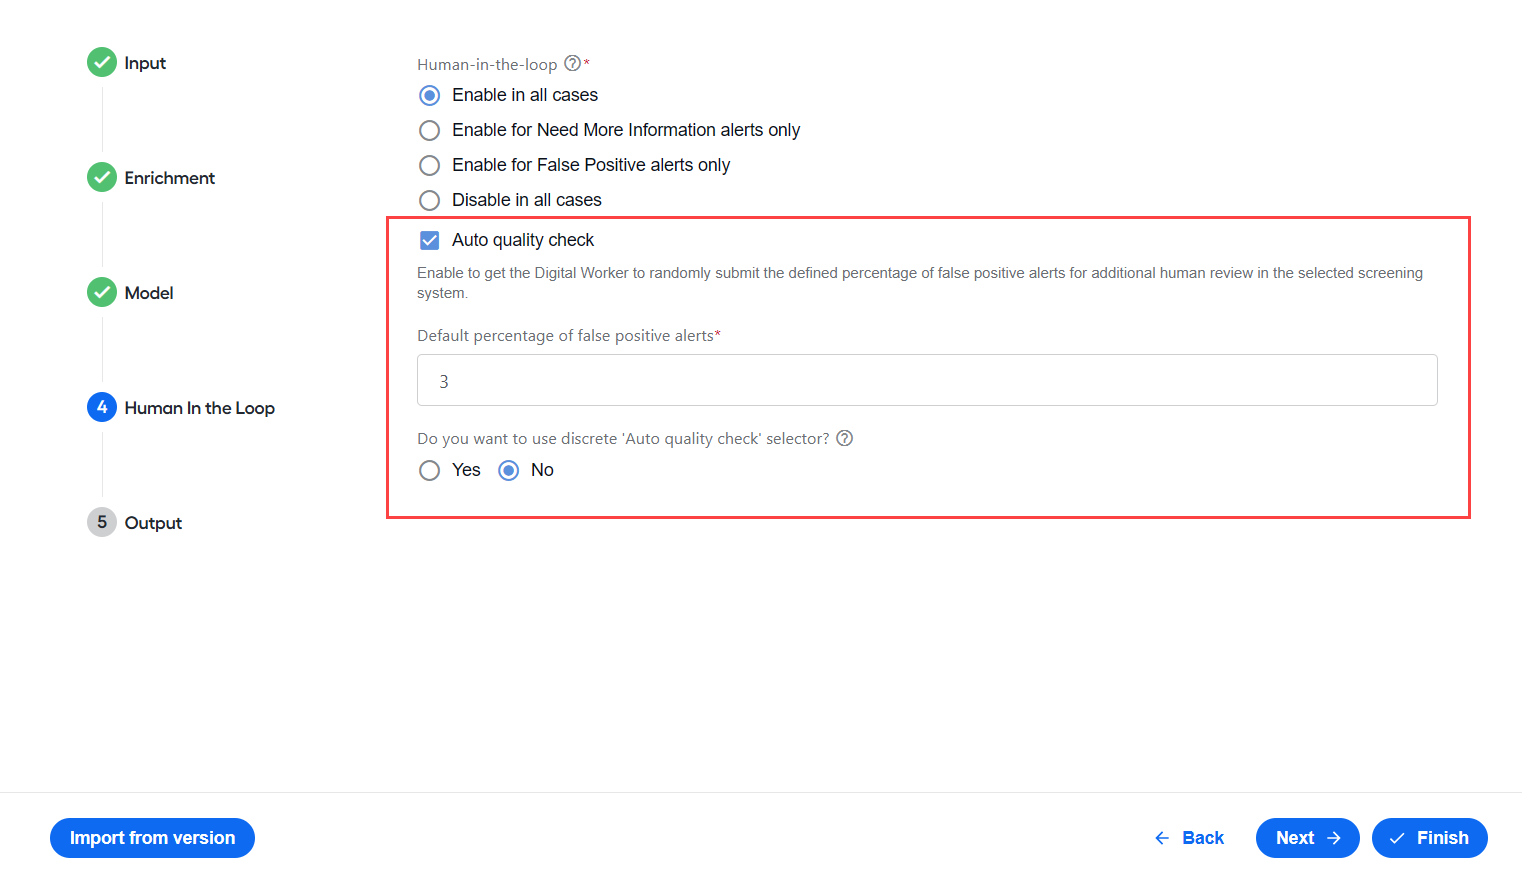Click the green checkmark icon for Model step
The height and width of the screenshot is (879, 1522).
(x=102, y=292)
